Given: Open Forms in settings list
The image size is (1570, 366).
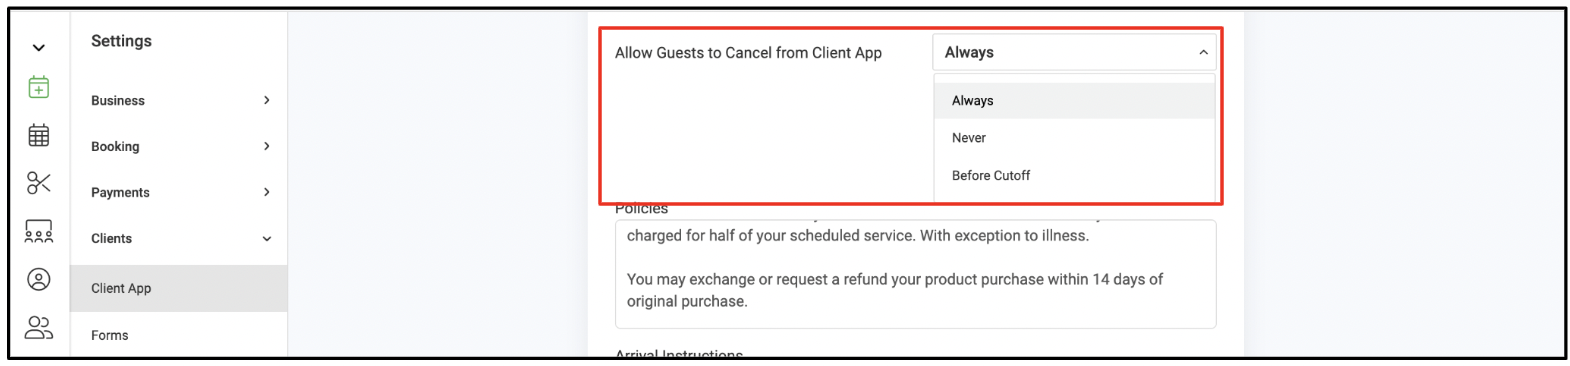Looking at the screenshot, I should tap(179, 335).
